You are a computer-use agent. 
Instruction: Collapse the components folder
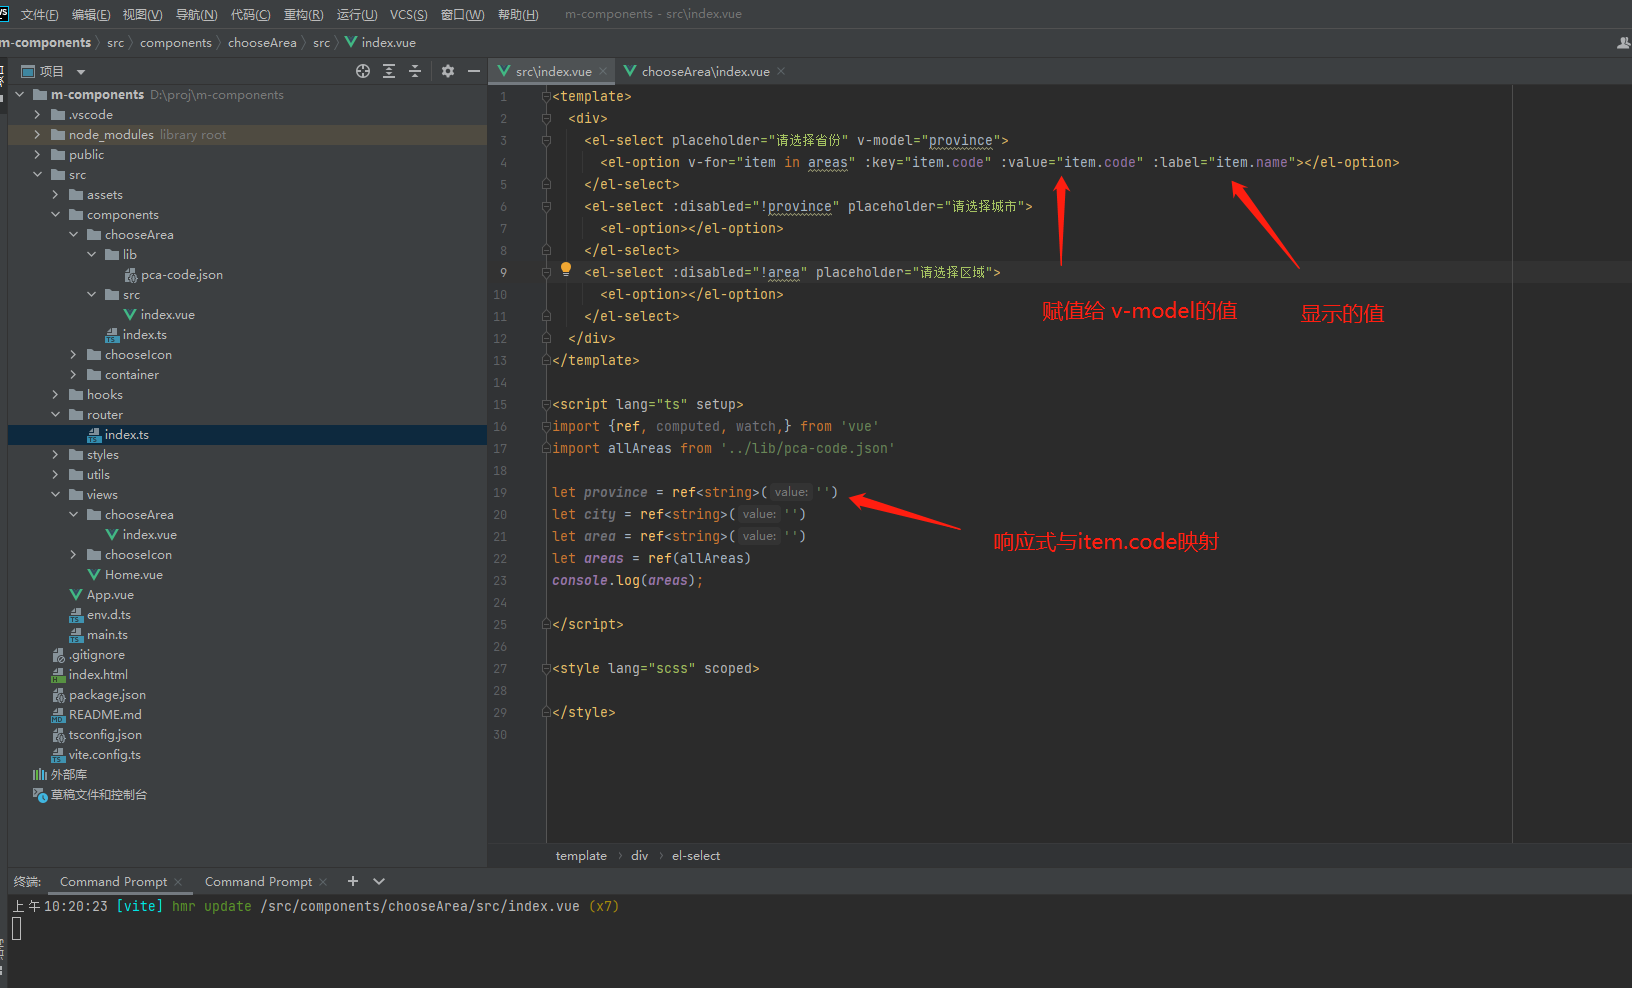click(56, 215)
